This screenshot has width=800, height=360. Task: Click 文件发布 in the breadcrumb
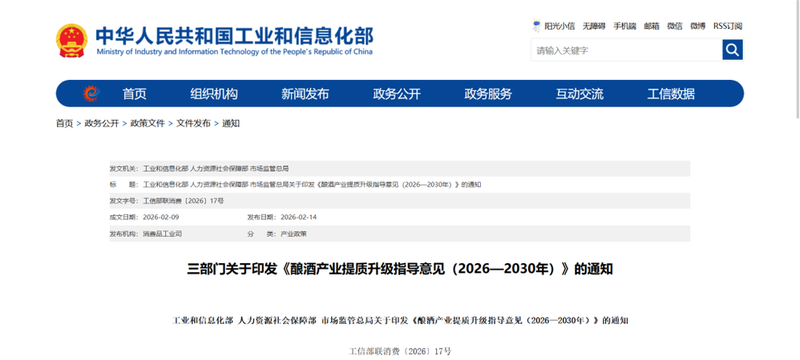click(x=193, y=123)
